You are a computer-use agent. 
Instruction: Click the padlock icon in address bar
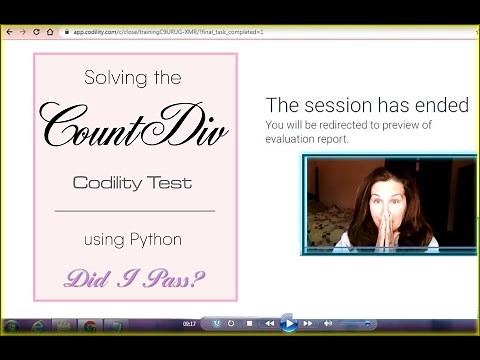click(x=67, y=32)
